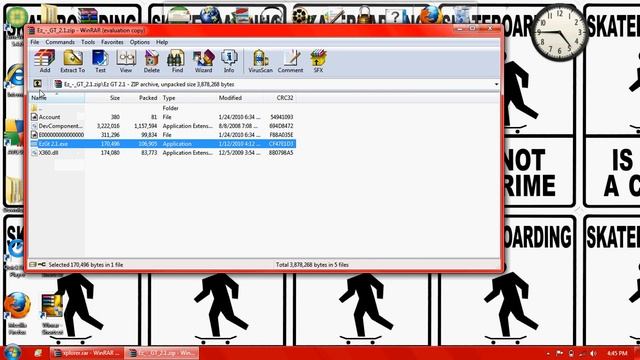
Task: Open the Options menu
Action: tap(140, 42)
